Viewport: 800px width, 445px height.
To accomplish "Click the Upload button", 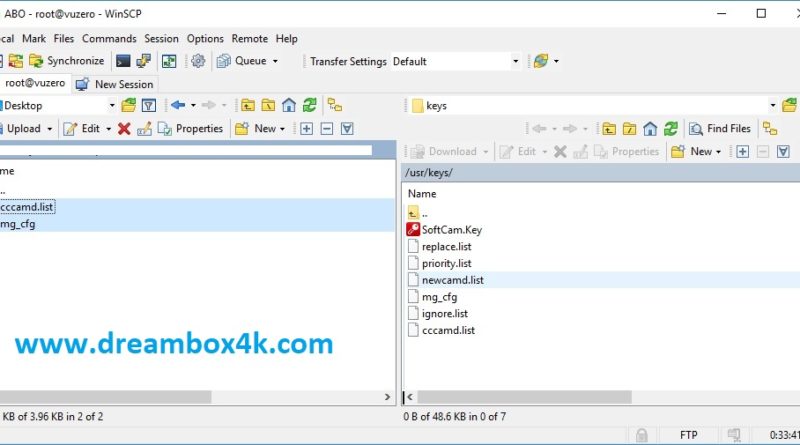I will (x=21, y=129).
